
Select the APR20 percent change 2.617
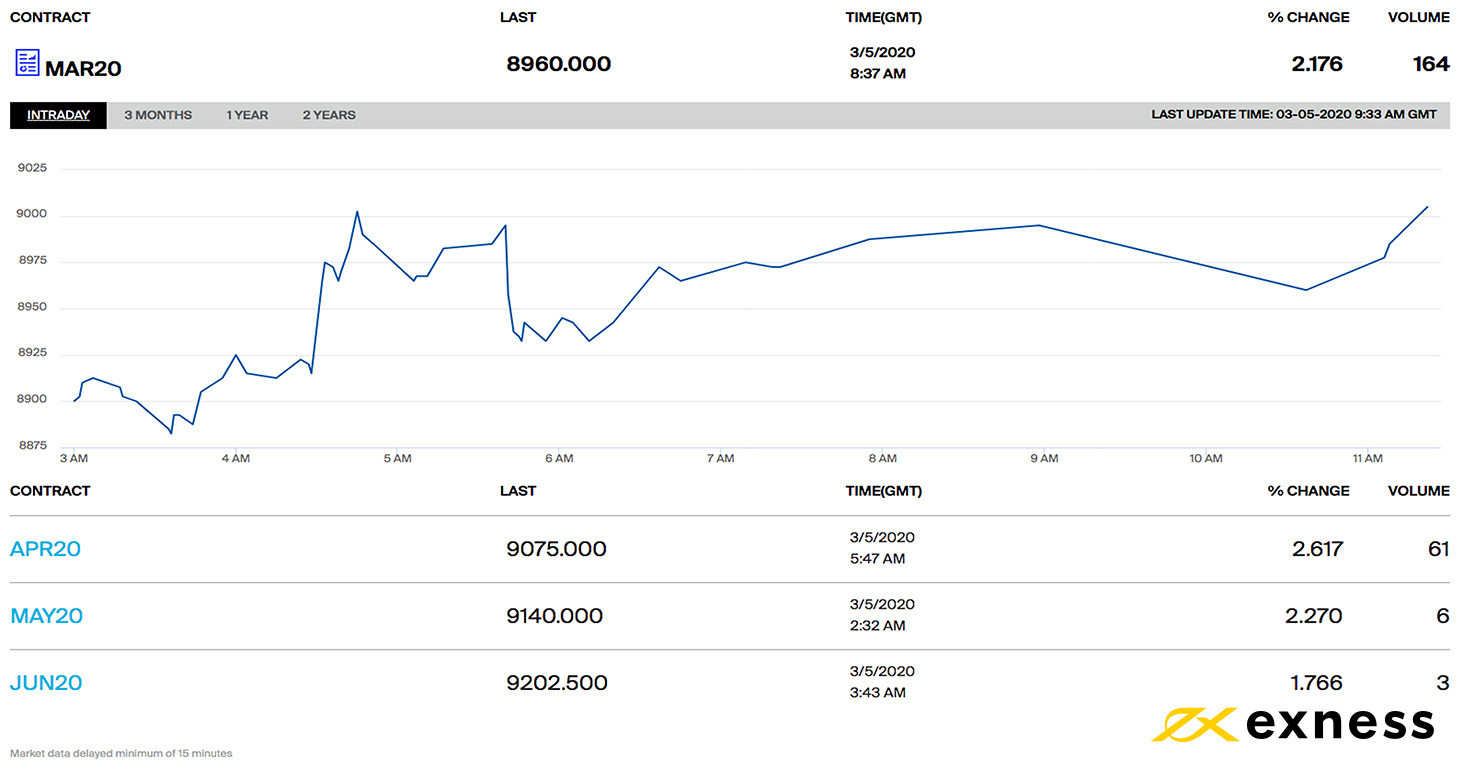pyautogui.click(x=1317, y=549)
